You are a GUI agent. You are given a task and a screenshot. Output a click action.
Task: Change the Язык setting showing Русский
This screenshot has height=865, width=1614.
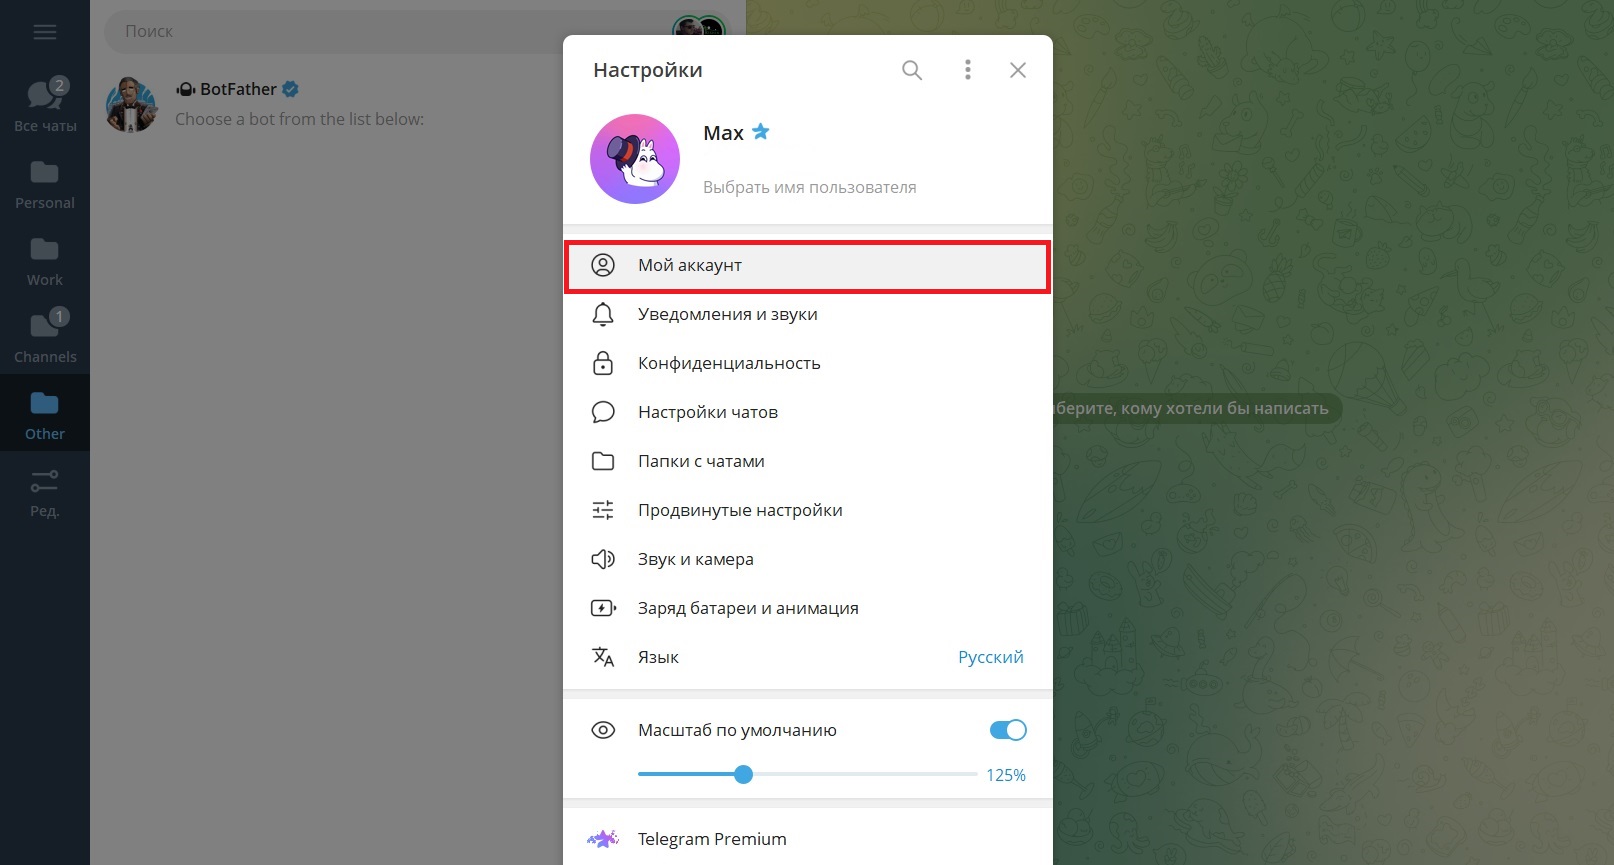pos(808,657)
